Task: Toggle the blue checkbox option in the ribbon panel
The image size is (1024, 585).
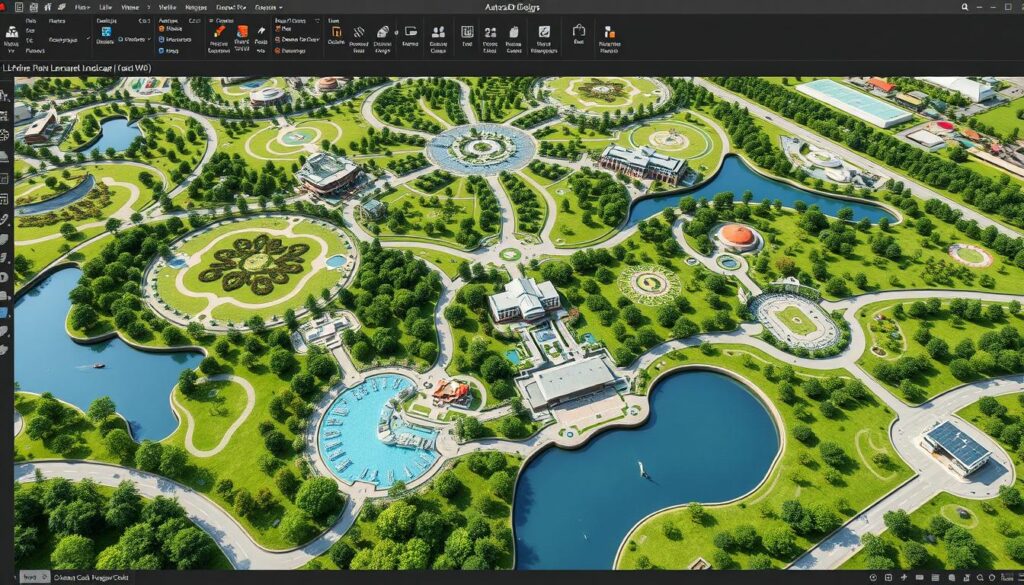Action: (x=161, y=40)
